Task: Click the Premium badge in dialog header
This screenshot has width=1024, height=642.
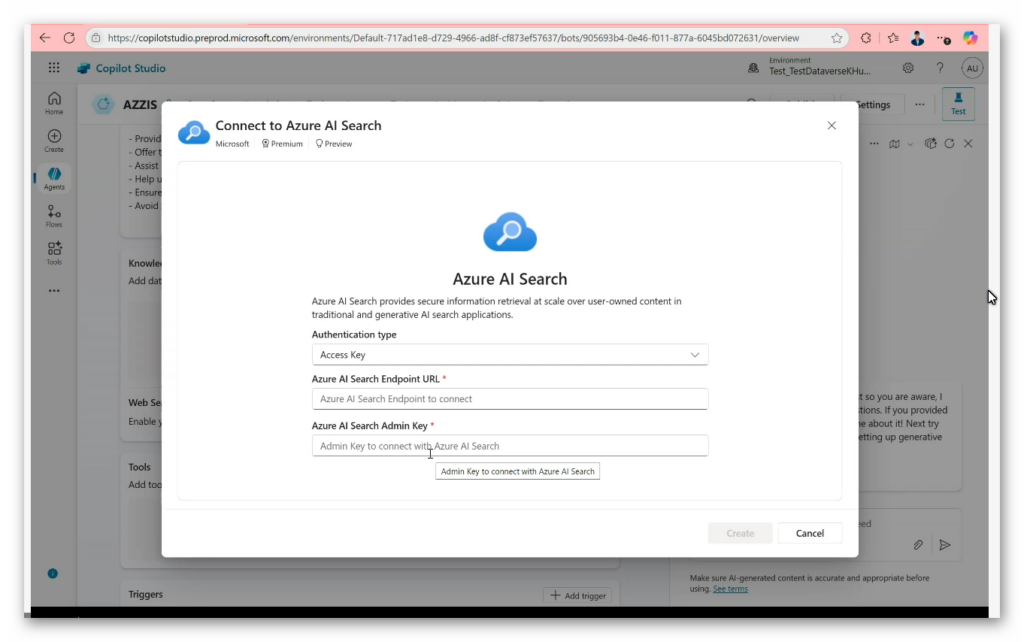Action: coord(282,144)
